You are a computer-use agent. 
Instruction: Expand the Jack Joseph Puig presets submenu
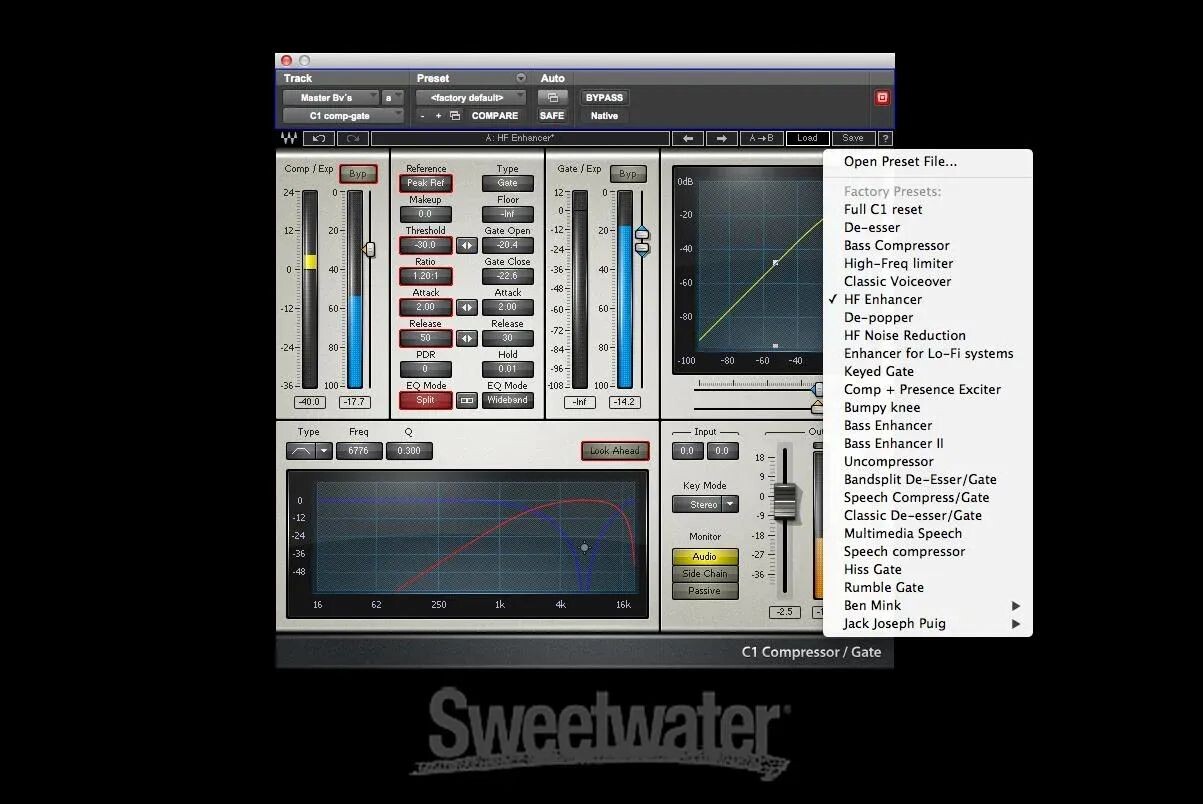click(928, 623)
